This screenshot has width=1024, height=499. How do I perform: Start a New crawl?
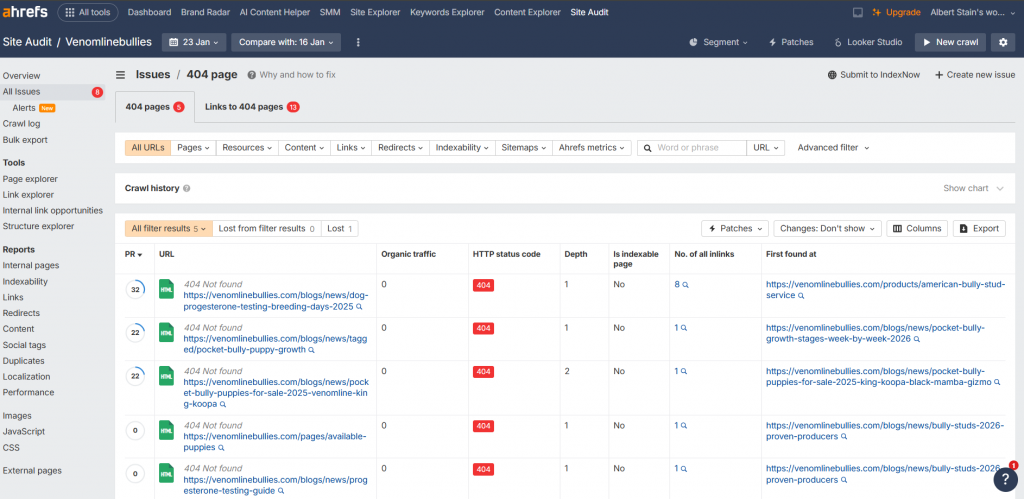point(950,42)
